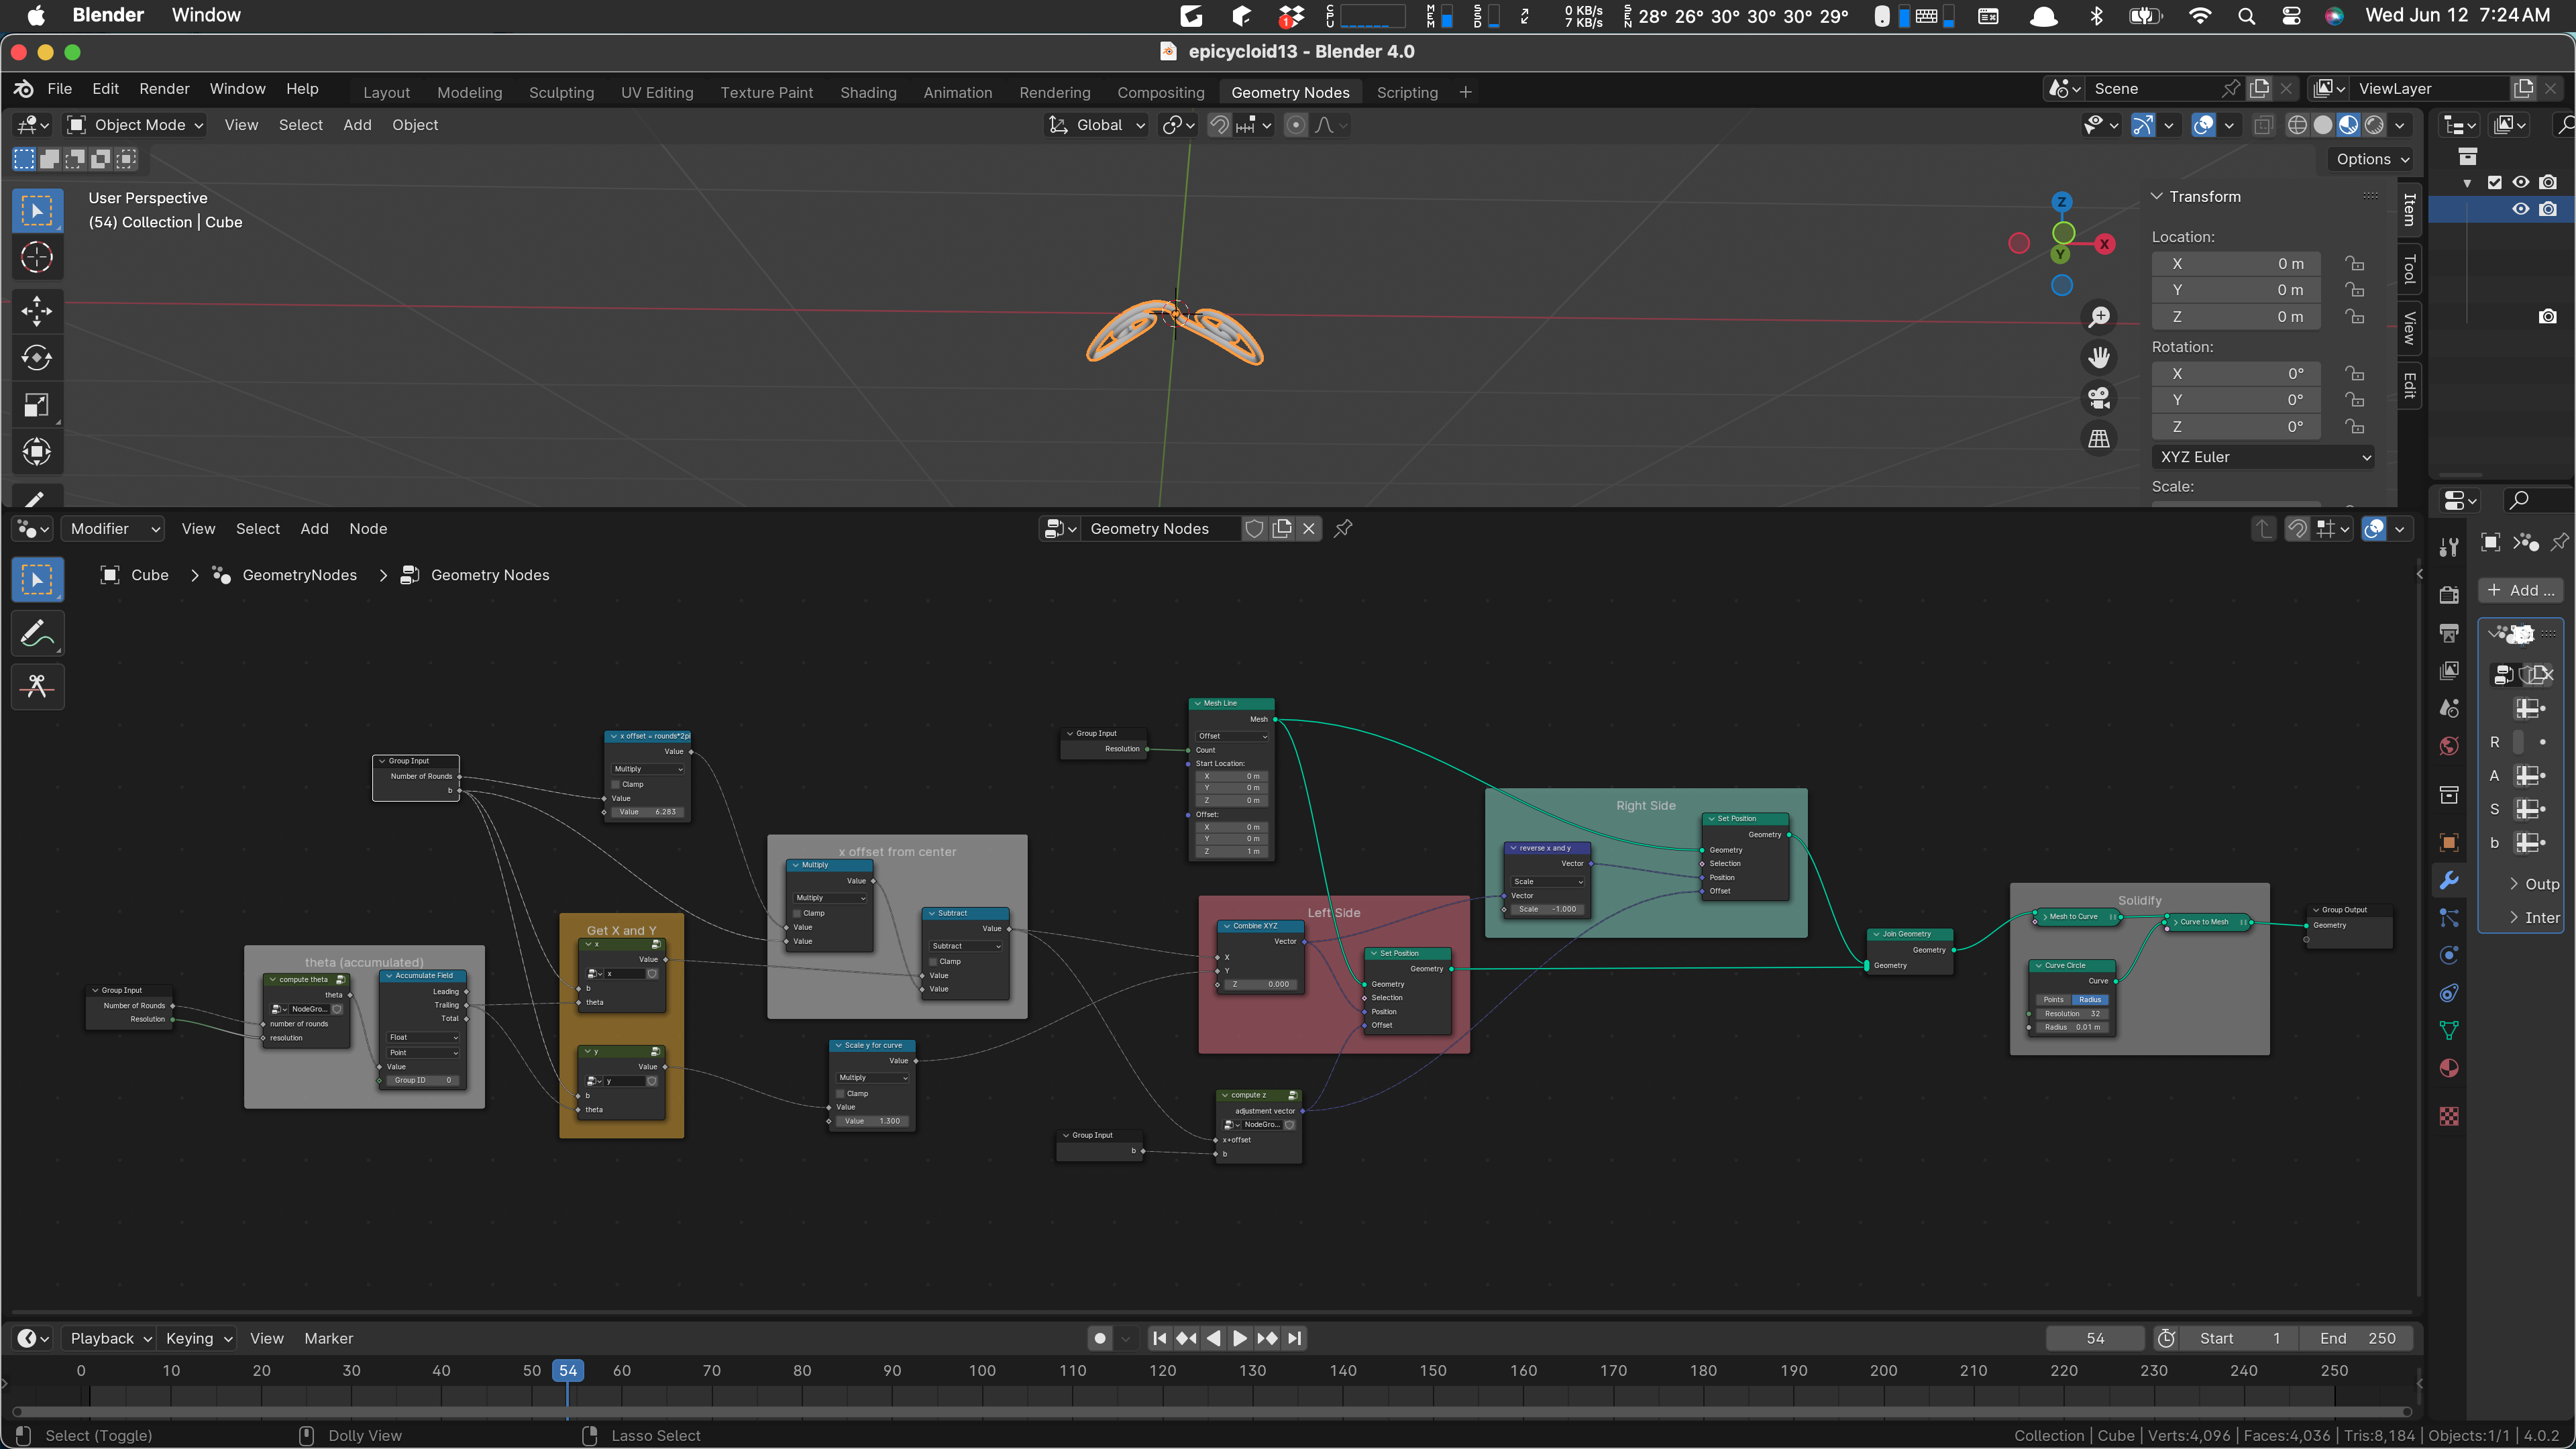The height and width of the screenshot is (1449, 2576).
Task: Select the Move tool in viewport toolbar
Action: click(37, 311)
